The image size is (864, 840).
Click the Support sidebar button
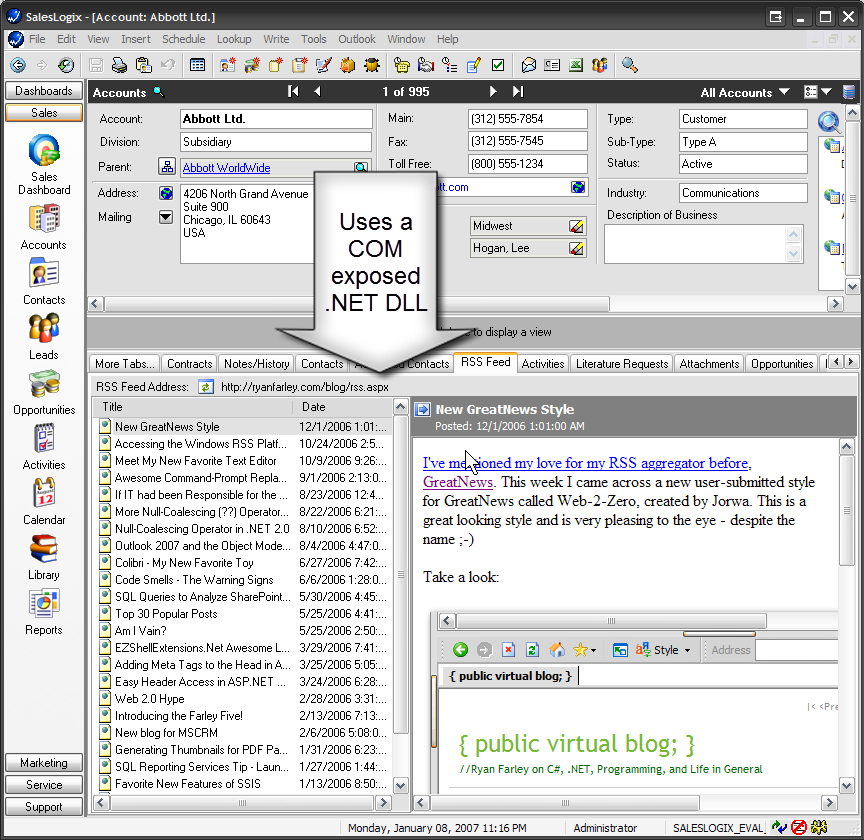(x=44, y=807)
